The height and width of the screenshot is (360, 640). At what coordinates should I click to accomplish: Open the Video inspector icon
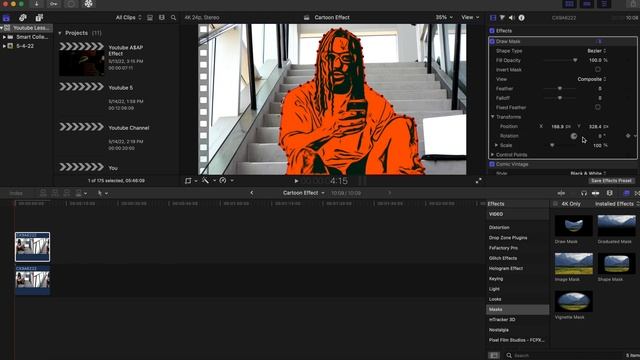493,18
